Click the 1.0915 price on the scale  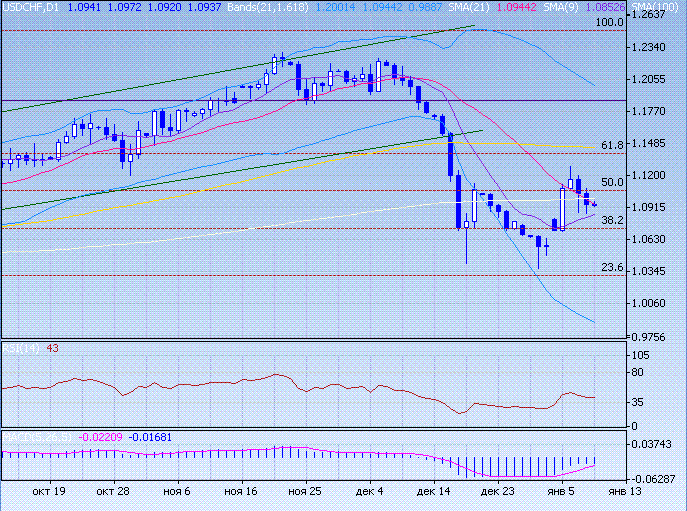coord(651,208)
